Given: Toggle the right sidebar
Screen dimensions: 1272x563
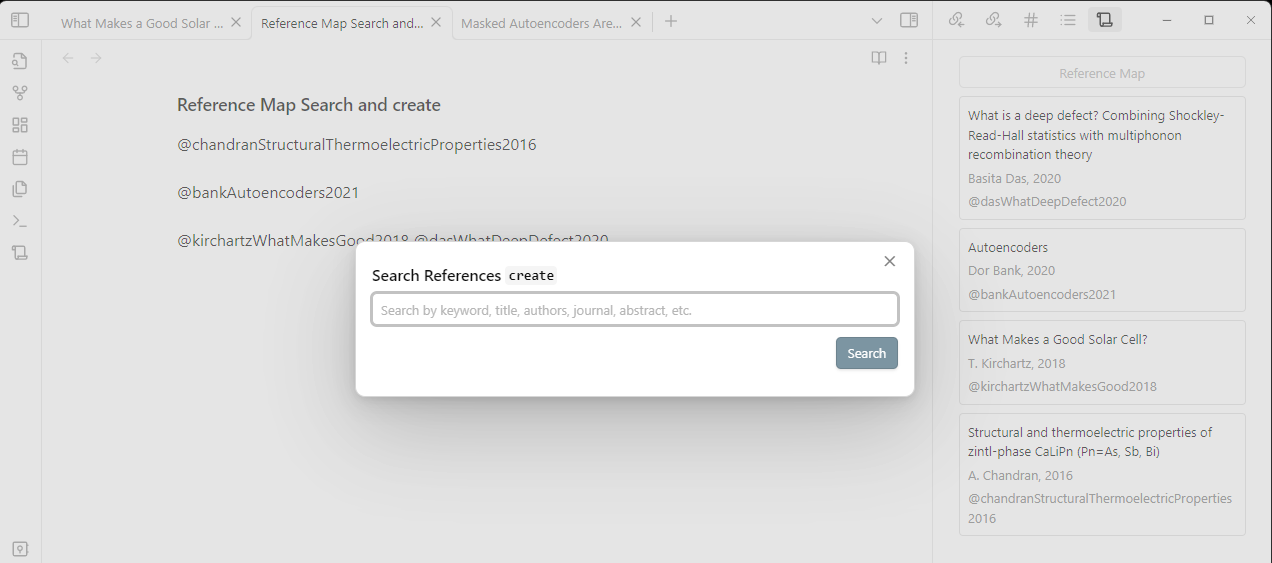Looking at the screenshot, I should [909, 20].
